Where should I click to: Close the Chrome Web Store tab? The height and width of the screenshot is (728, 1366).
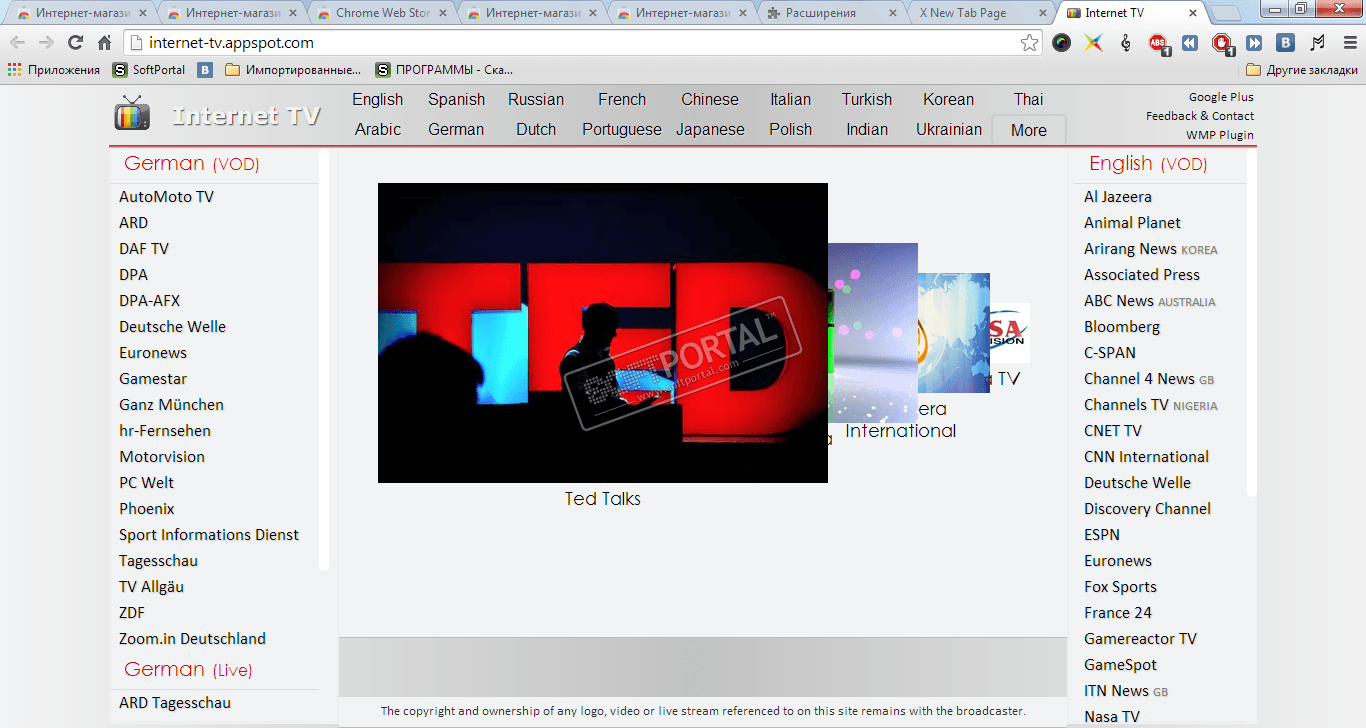443,13
